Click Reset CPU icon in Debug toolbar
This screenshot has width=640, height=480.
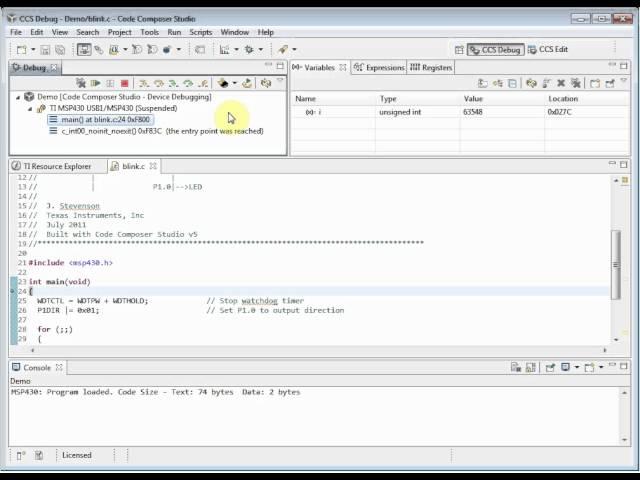[223, 83]
